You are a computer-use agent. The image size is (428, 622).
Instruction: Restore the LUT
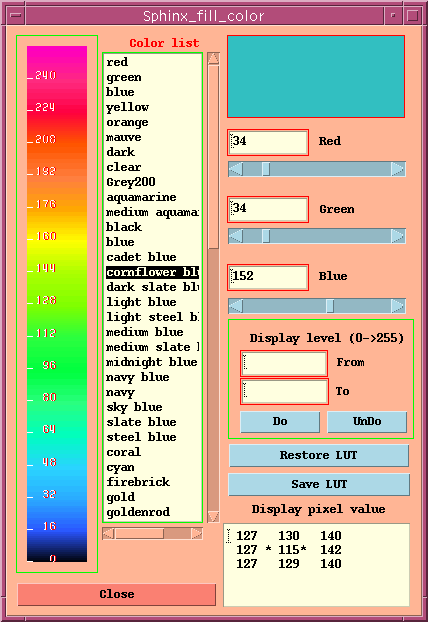tap(319, 455)
